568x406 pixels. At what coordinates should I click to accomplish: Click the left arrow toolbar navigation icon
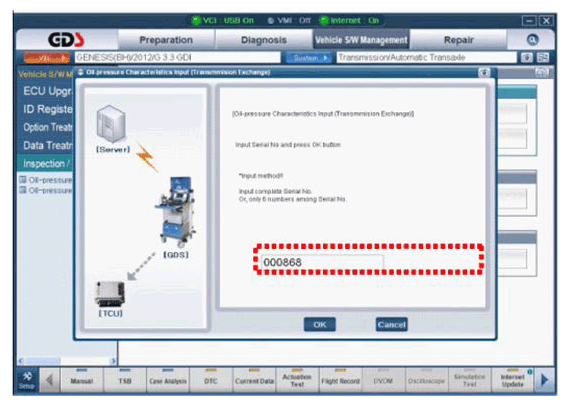tap(50, 380)
